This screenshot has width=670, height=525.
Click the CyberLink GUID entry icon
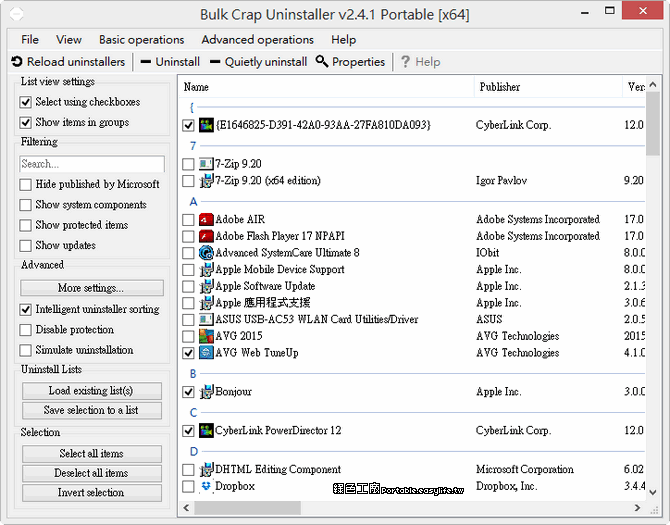pos(206,125)
